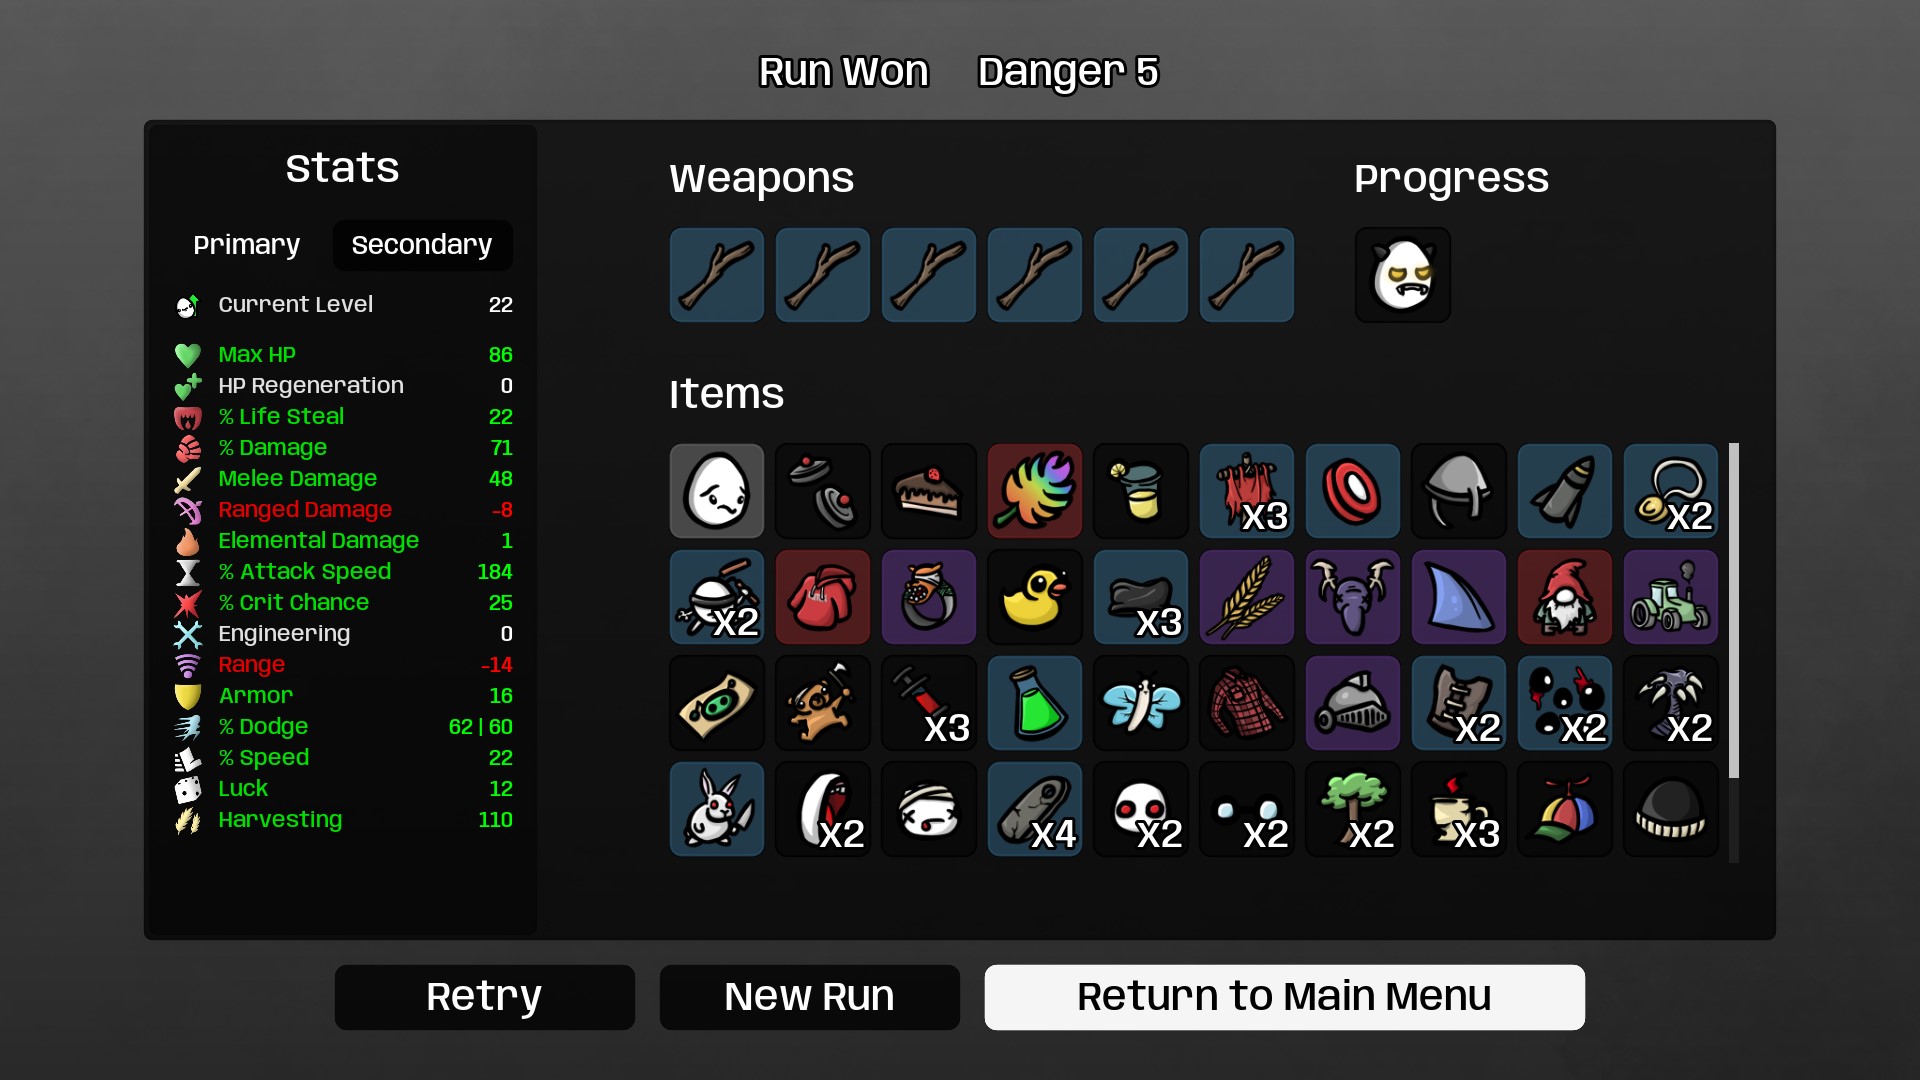The width and height of the screenshot is (1920, 1080).
Task: Select the chocolate cake slice item
Action: click(928, 491)
